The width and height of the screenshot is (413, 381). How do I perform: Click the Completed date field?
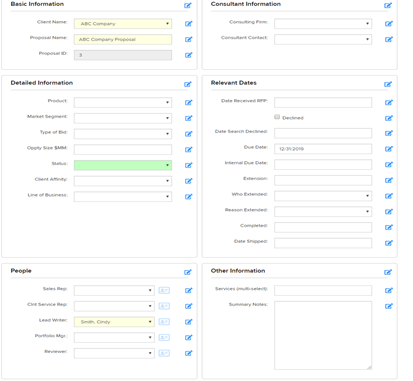click(323, 227)
